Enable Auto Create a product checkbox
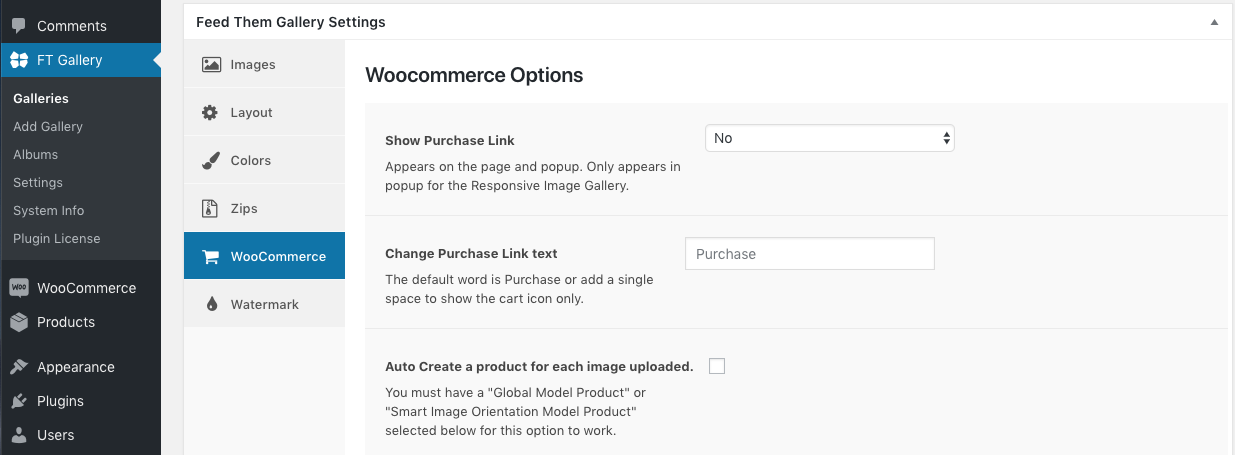This screenshot has height=455, width=1235. click(x=716, y=366)
